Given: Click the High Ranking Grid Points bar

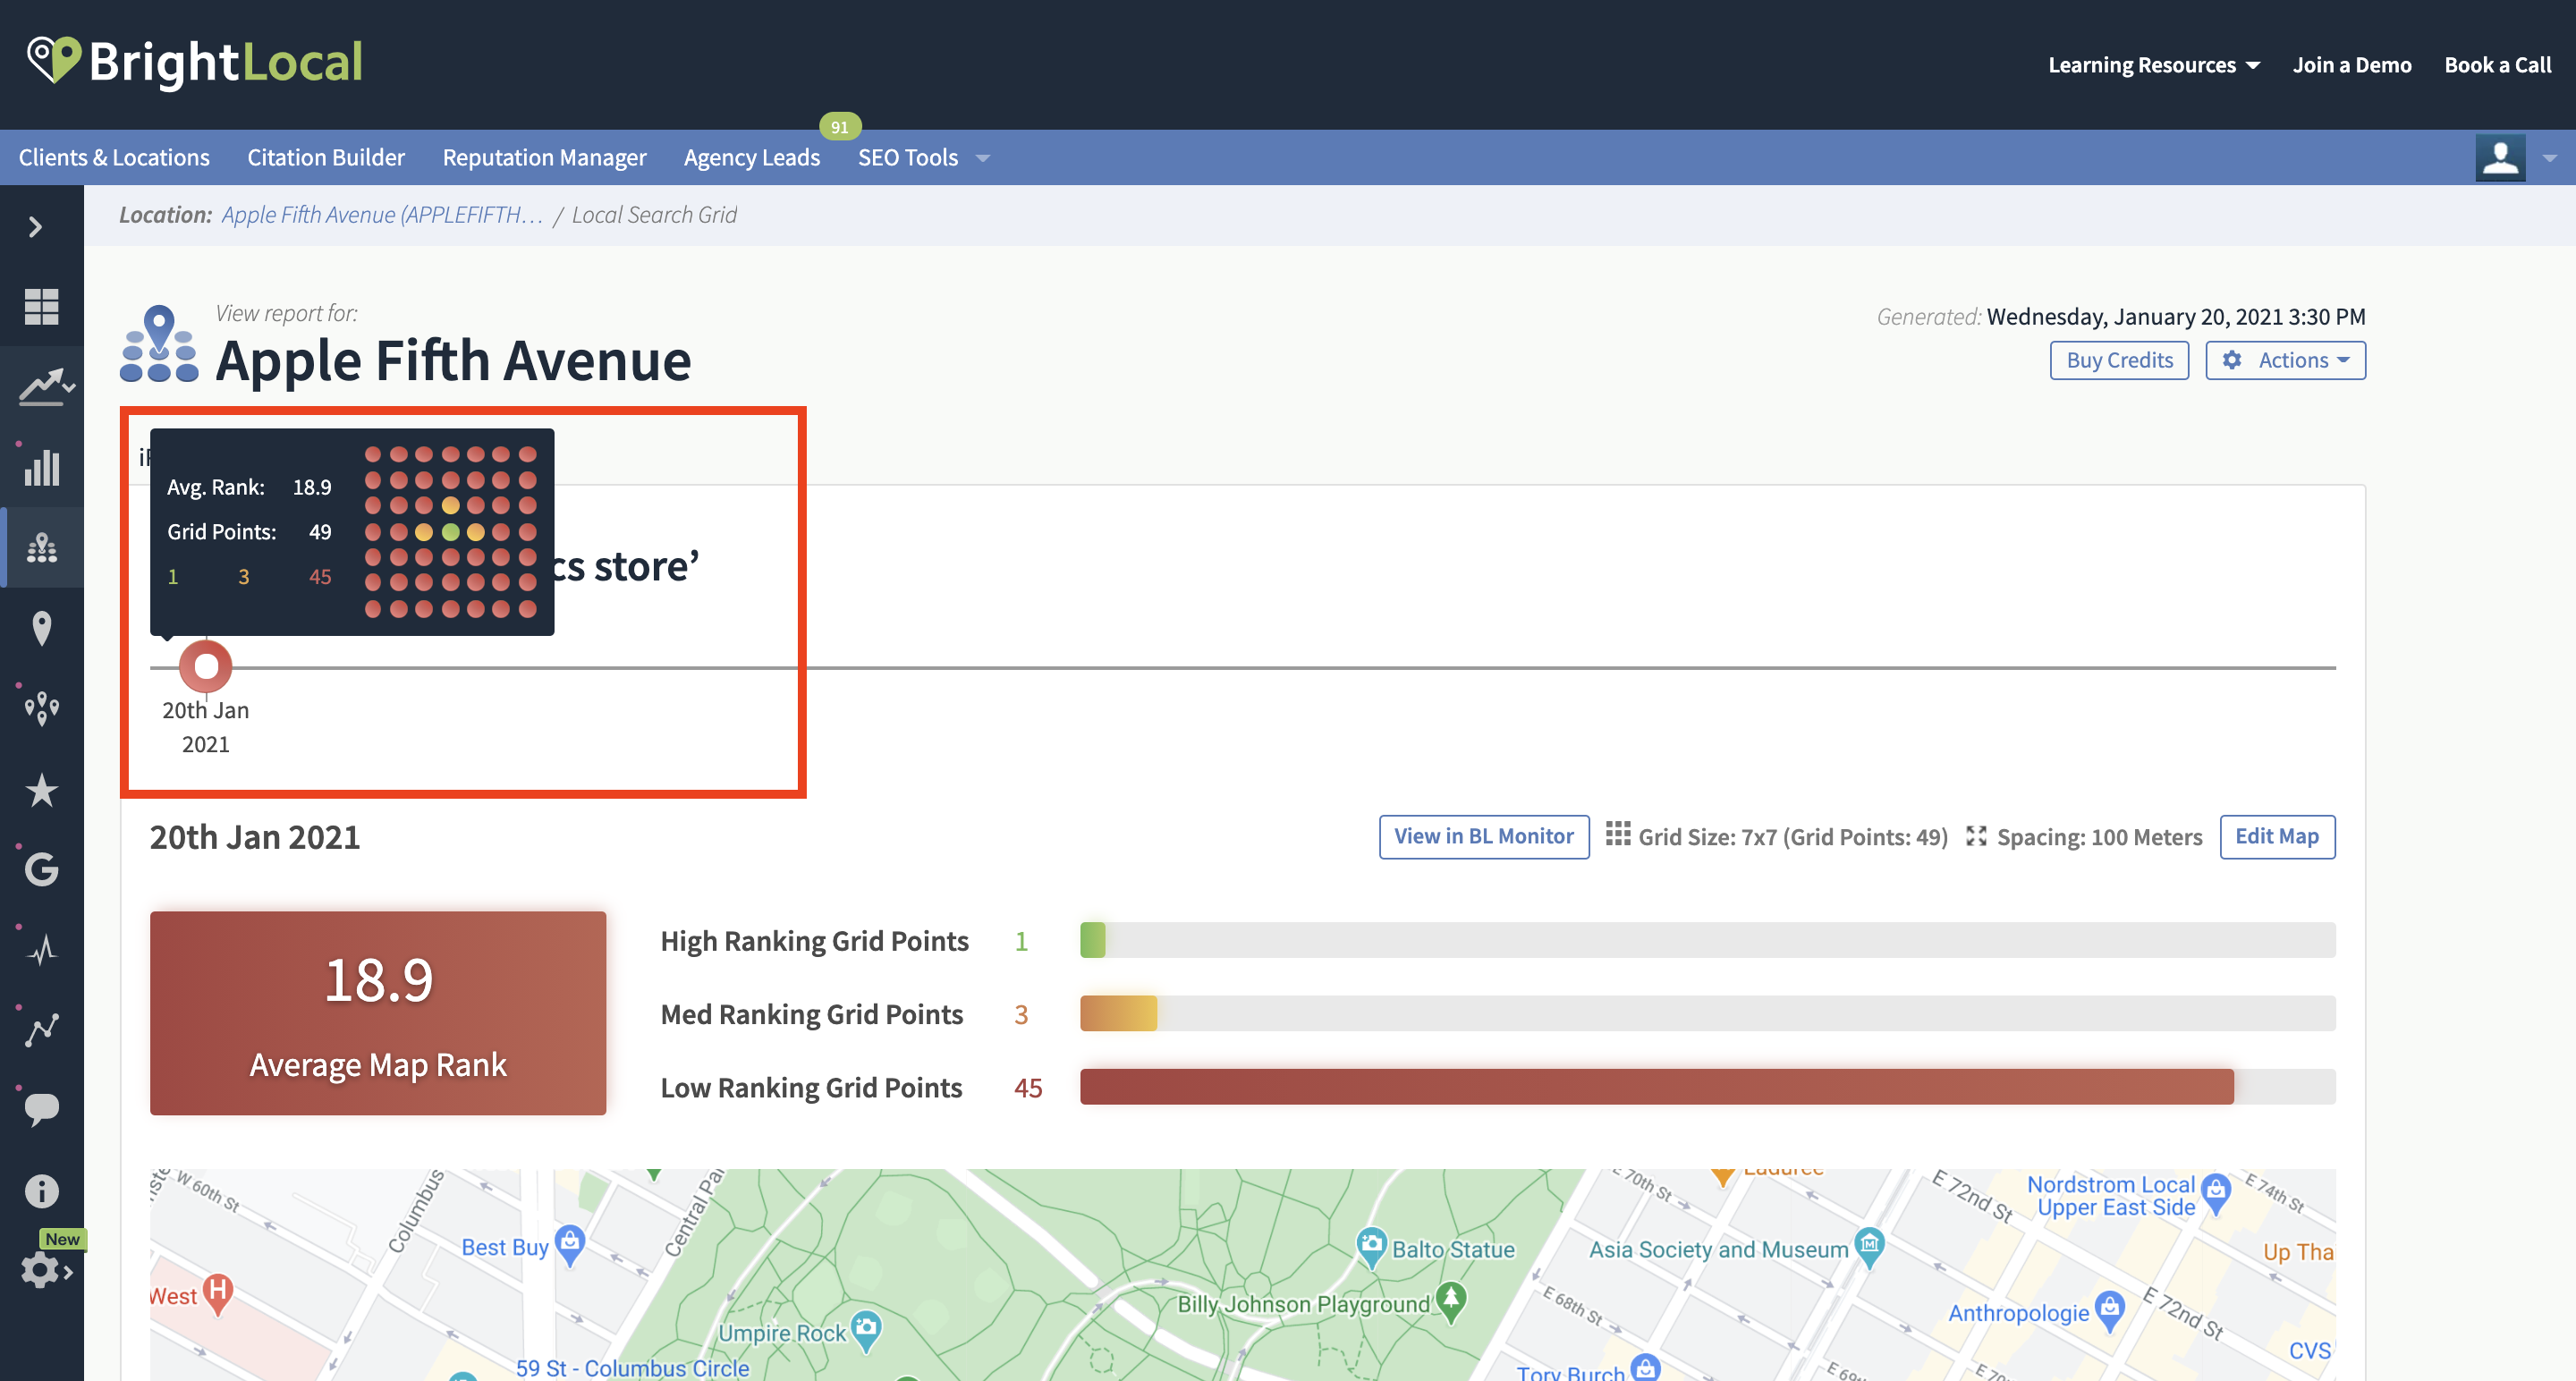Looking at the screenshot, I should (1707, 940).
